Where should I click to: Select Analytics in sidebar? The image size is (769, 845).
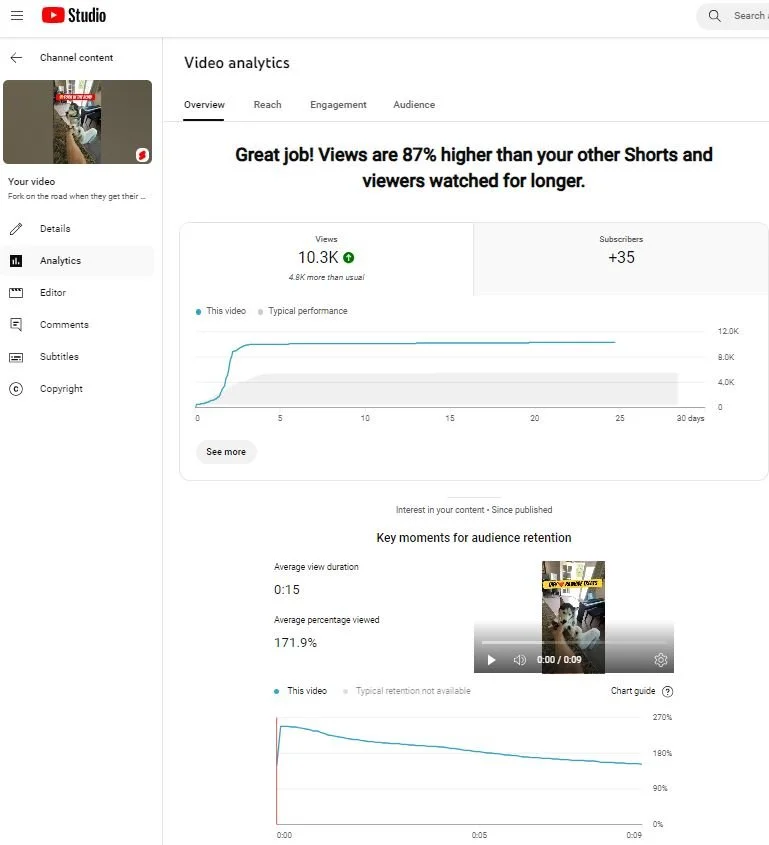pyautogui.click(x=78, y=261)
